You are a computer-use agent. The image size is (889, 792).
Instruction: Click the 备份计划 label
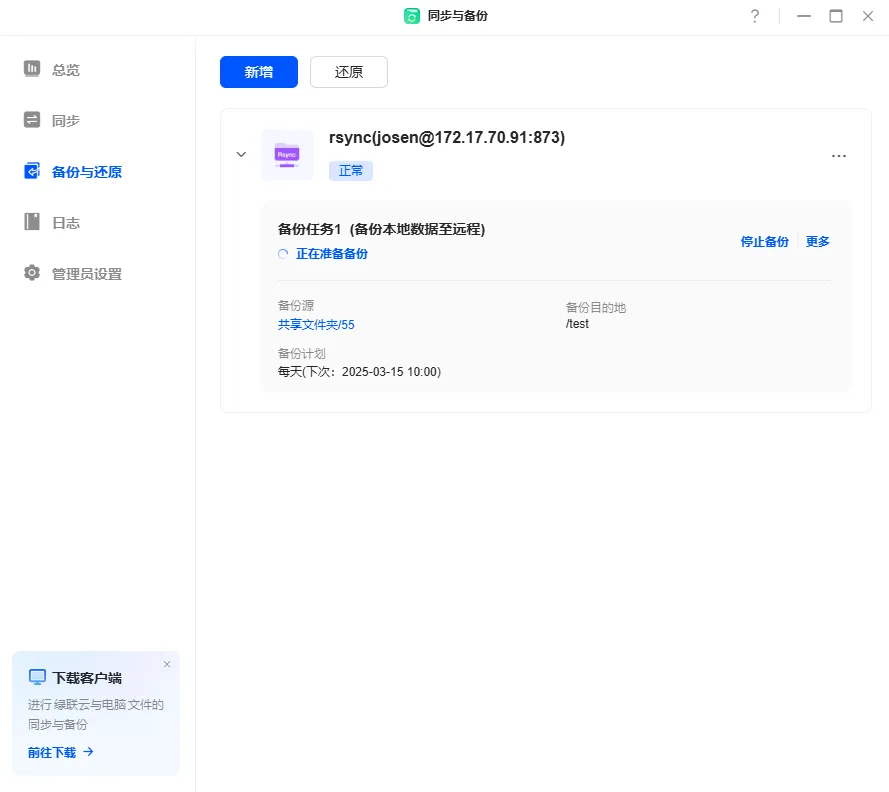302,353
